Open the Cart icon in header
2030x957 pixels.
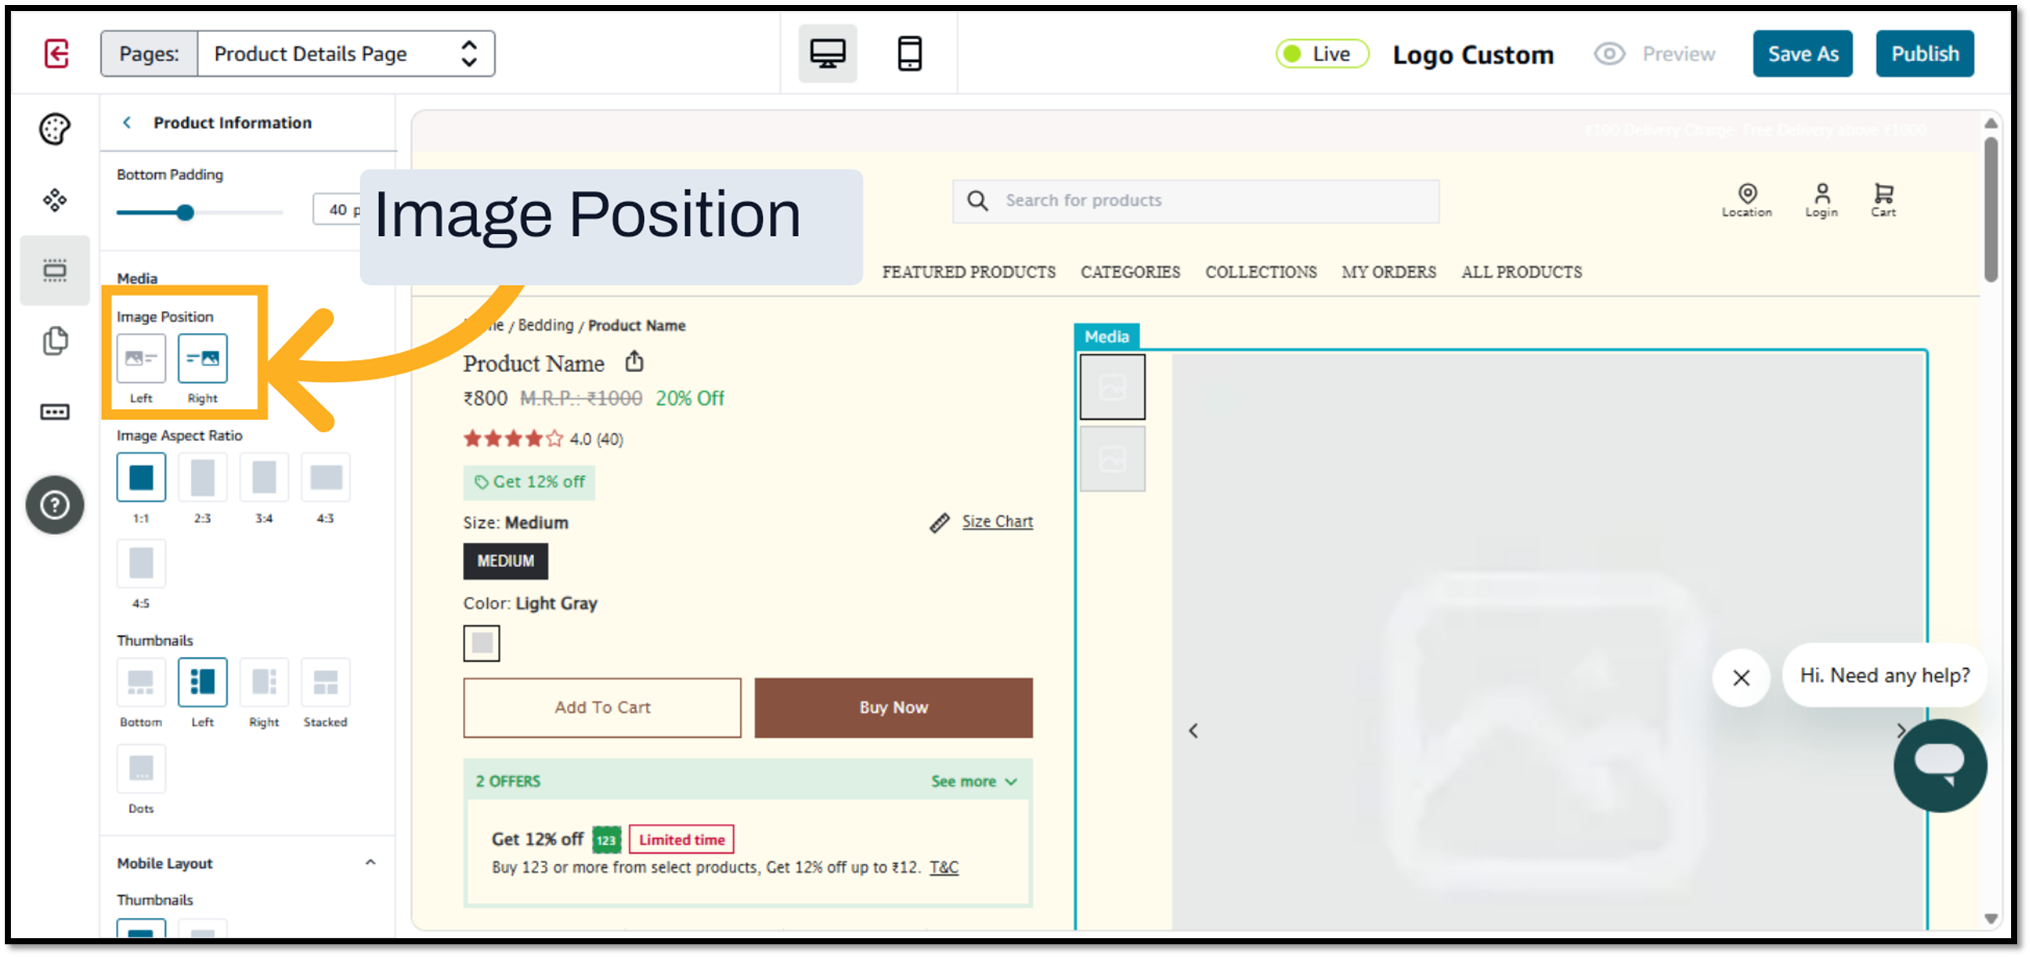(x=1883, y=198)
